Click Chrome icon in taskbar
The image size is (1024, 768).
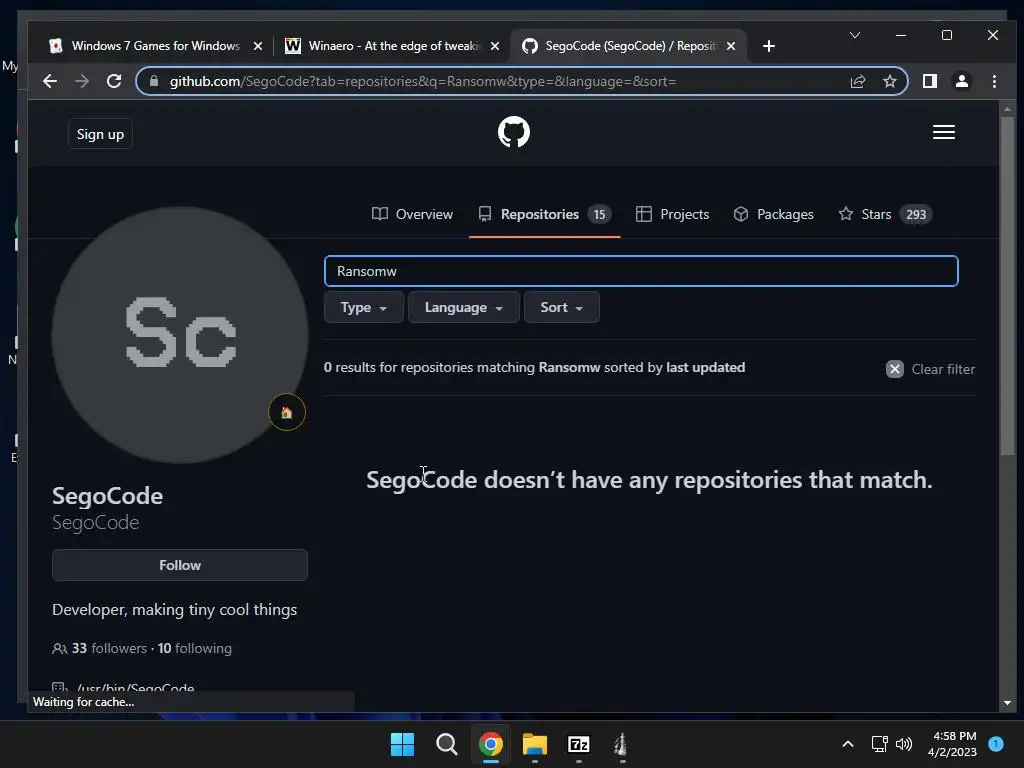click(490, 744)
